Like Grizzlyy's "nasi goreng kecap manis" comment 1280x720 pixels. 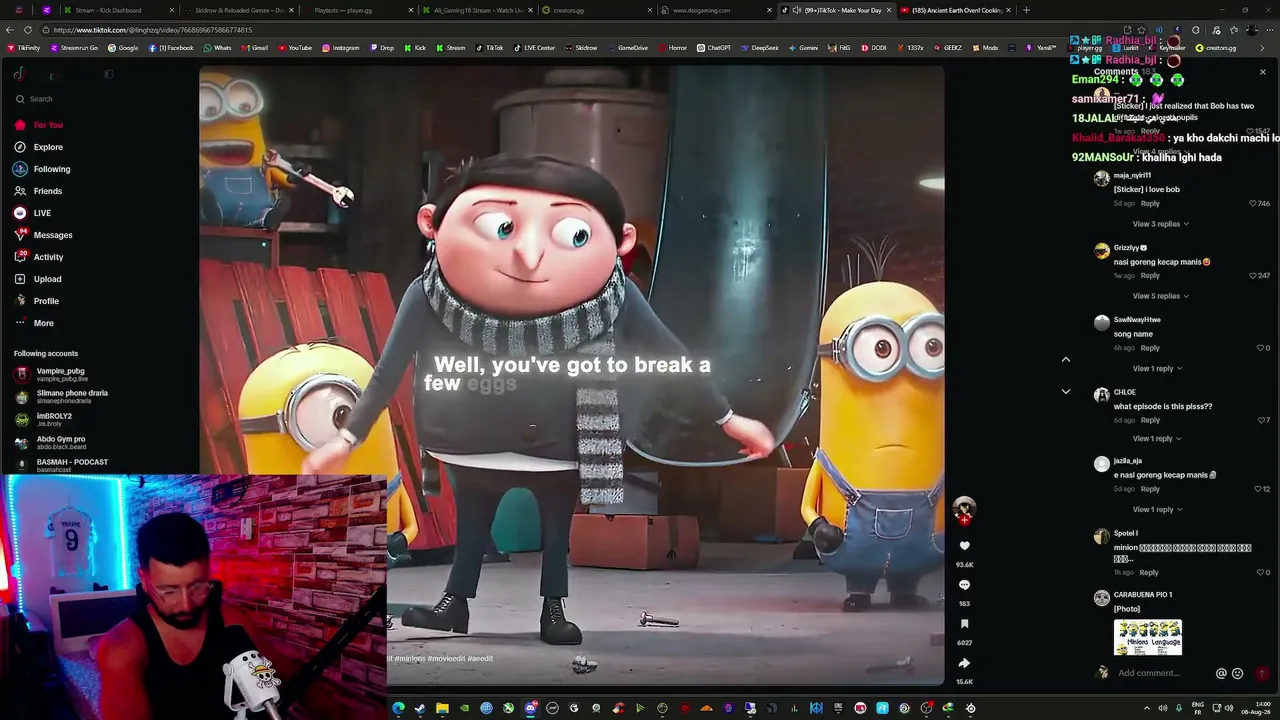pyautogui.click(x=1253, y=276)
